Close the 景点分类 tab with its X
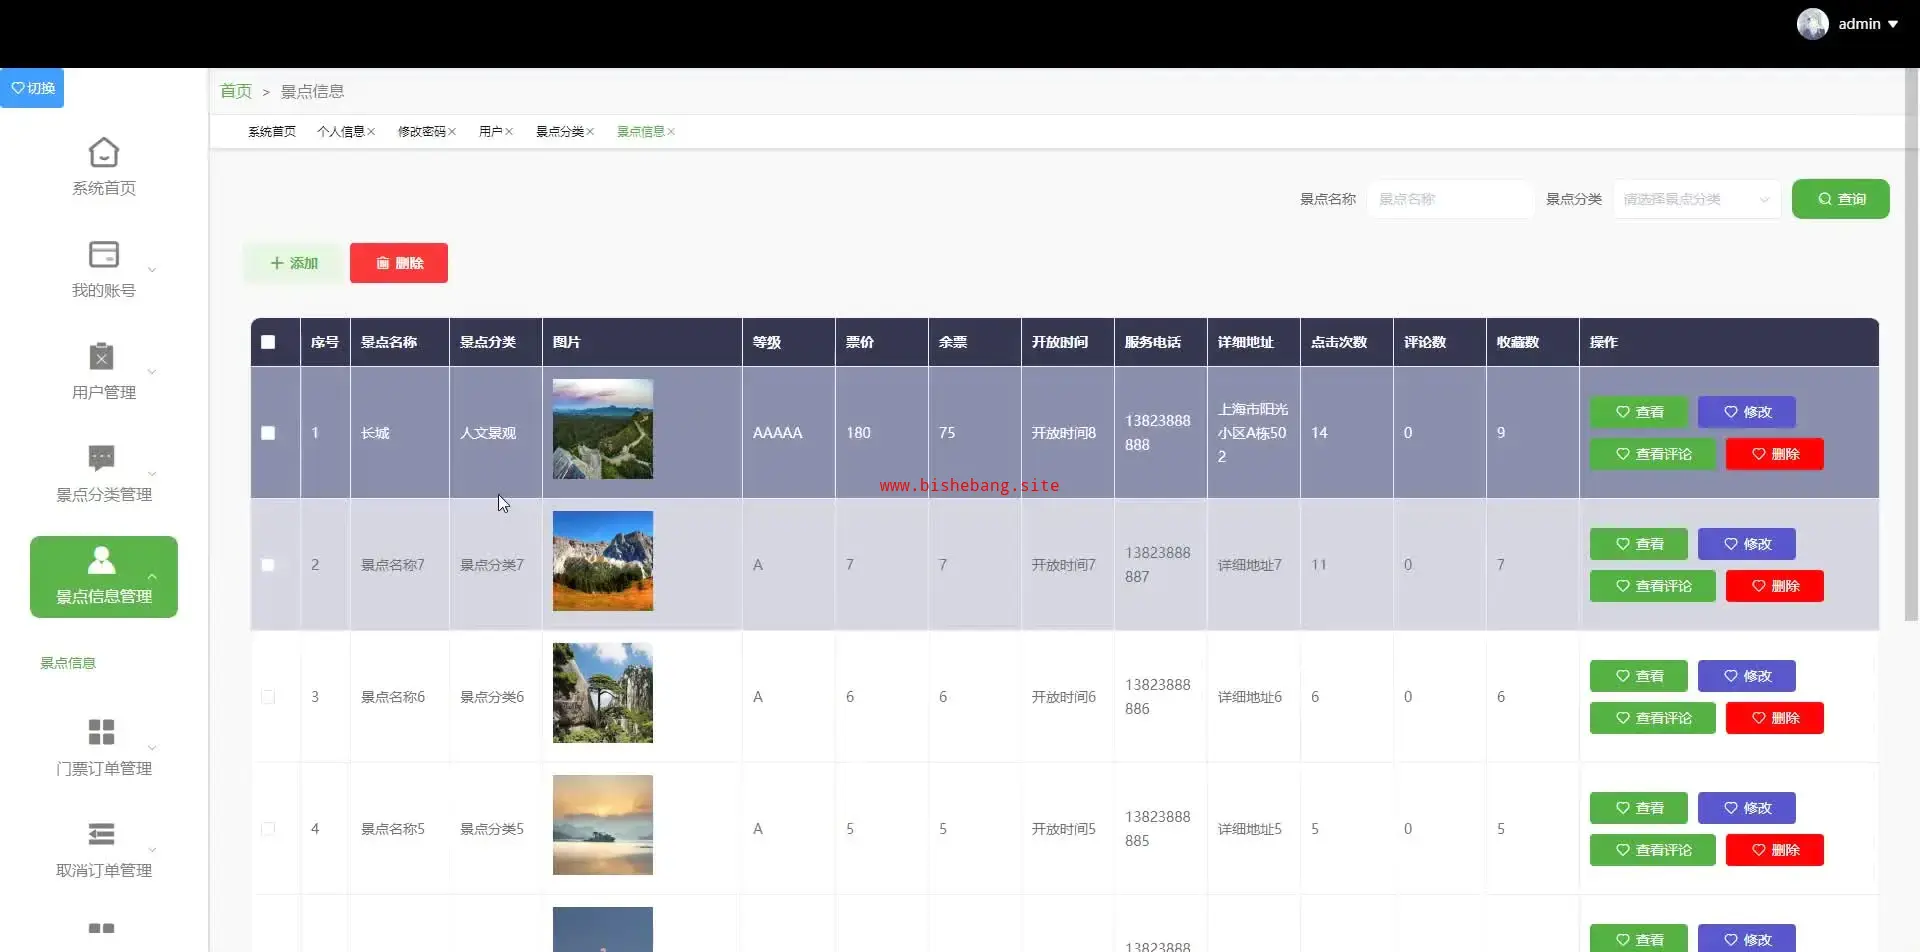This screenshot has height=952, width=1920. [591, 132]
